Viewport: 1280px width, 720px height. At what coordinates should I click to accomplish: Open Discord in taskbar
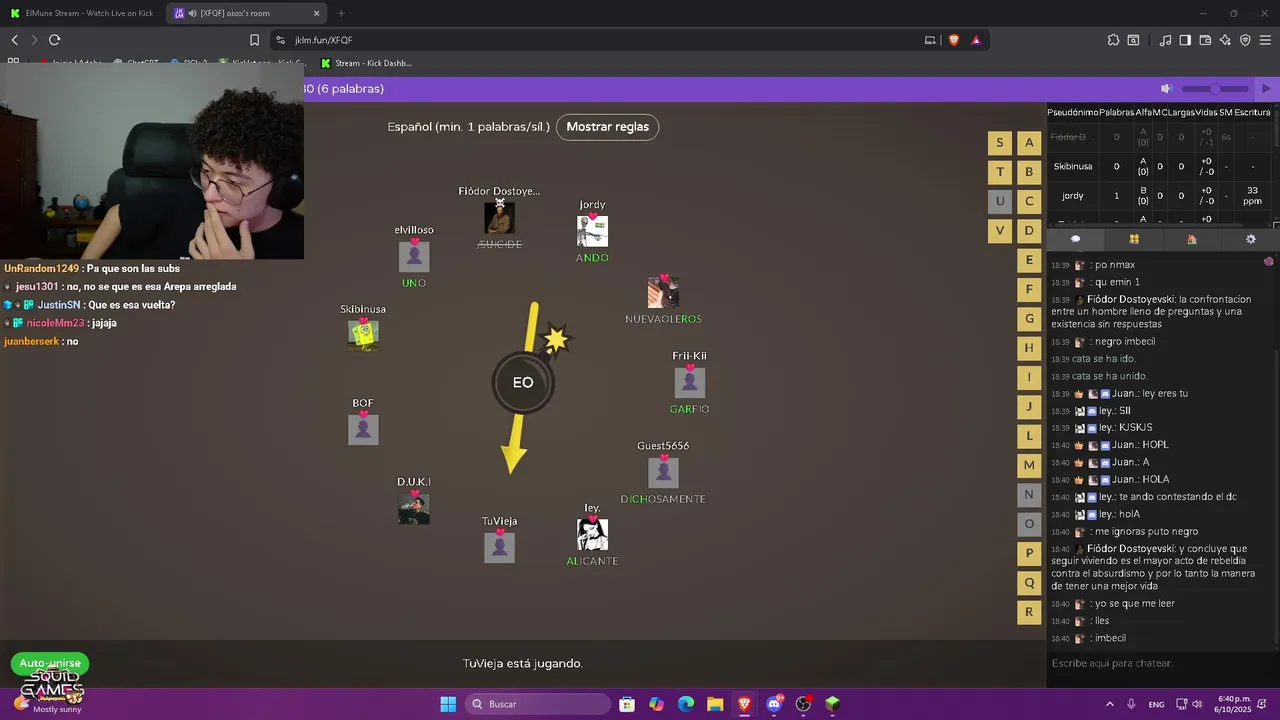coord(773,704)
